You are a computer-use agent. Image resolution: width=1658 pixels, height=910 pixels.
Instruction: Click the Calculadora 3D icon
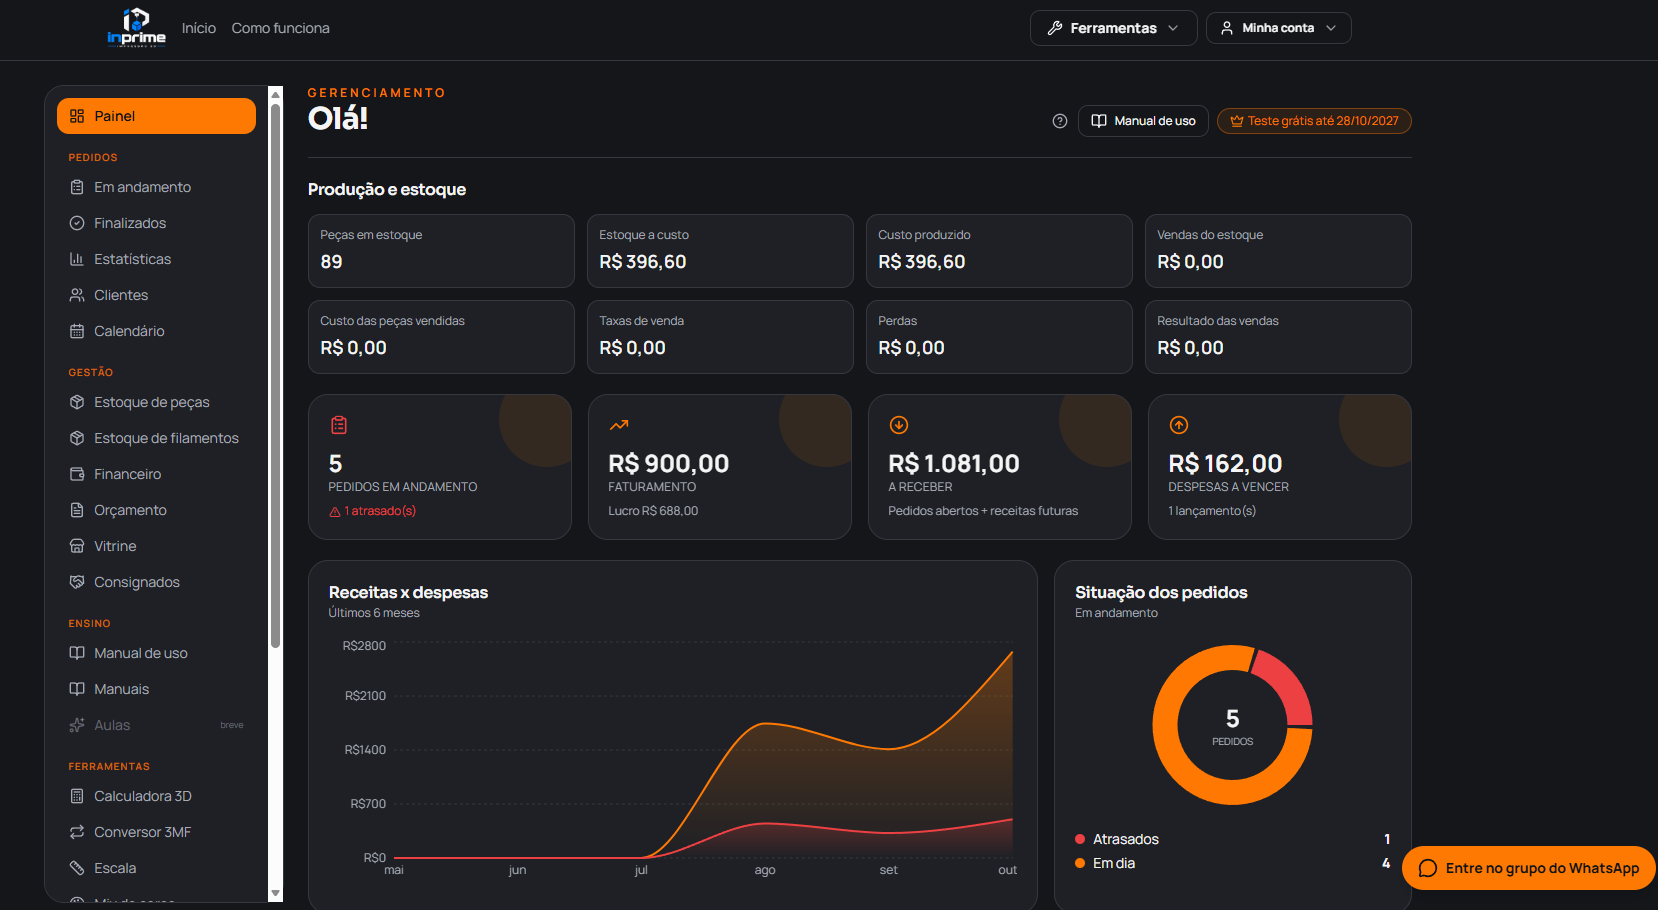click(x=77, y=796)
